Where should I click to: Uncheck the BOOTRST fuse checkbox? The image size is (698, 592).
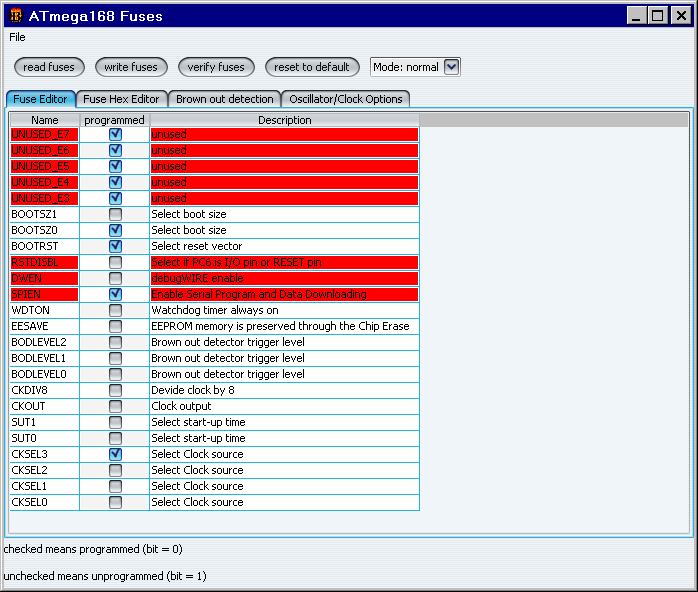115,247
